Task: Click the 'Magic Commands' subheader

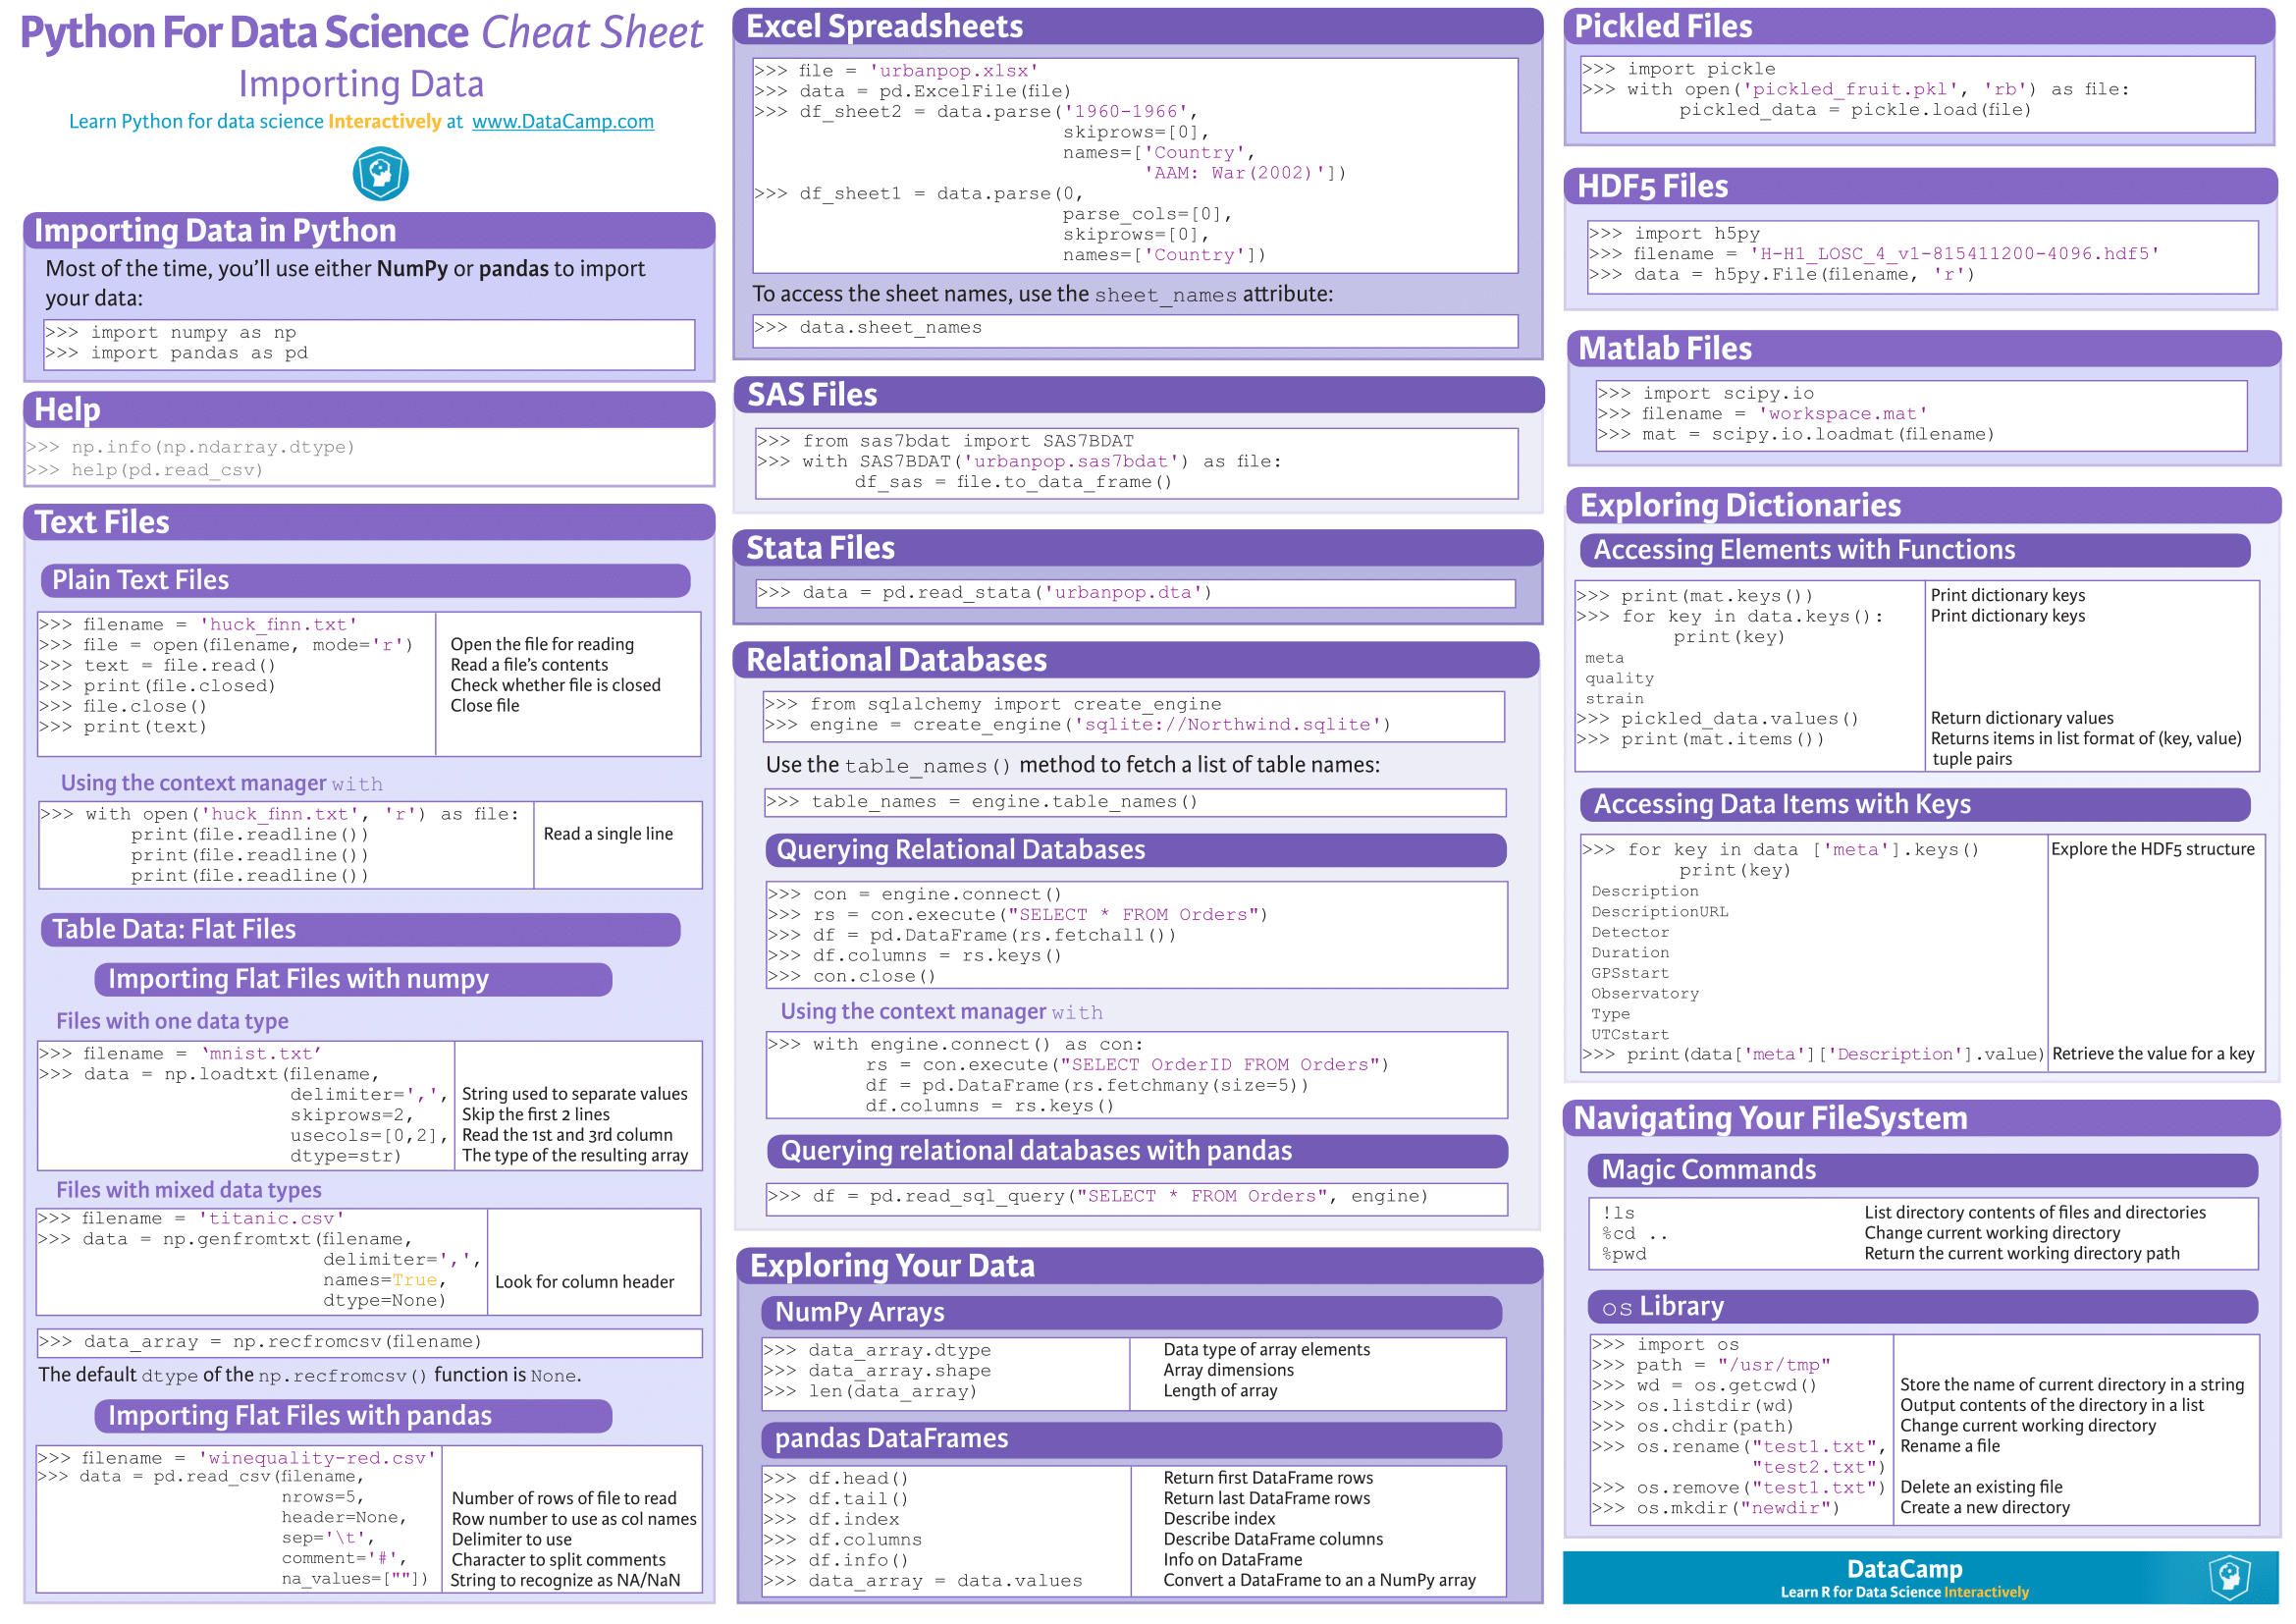Action: tap(1923, 1170)
